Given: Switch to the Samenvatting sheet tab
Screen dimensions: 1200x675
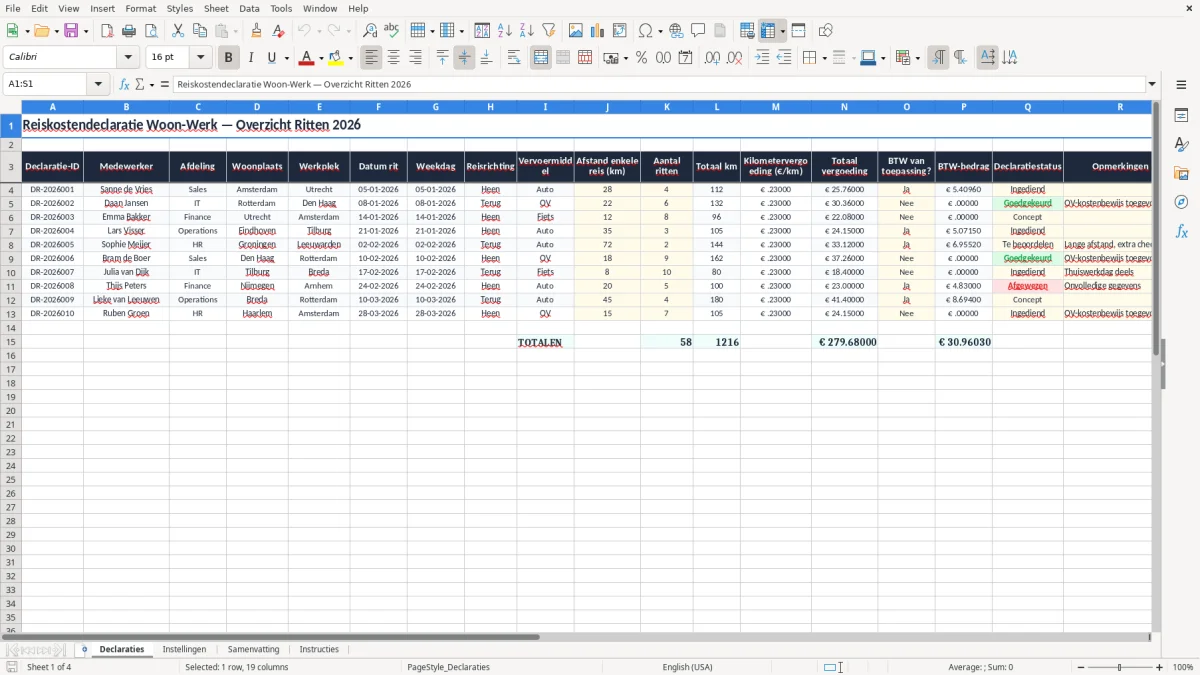Looking at the screenshot, I should pyautogui.click(x=254, y=649).
